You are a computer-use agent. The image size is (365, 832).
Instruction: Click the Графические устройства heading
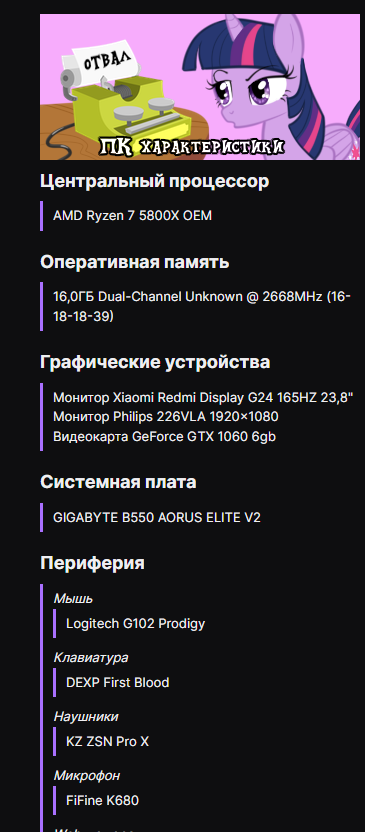(155, 362)
